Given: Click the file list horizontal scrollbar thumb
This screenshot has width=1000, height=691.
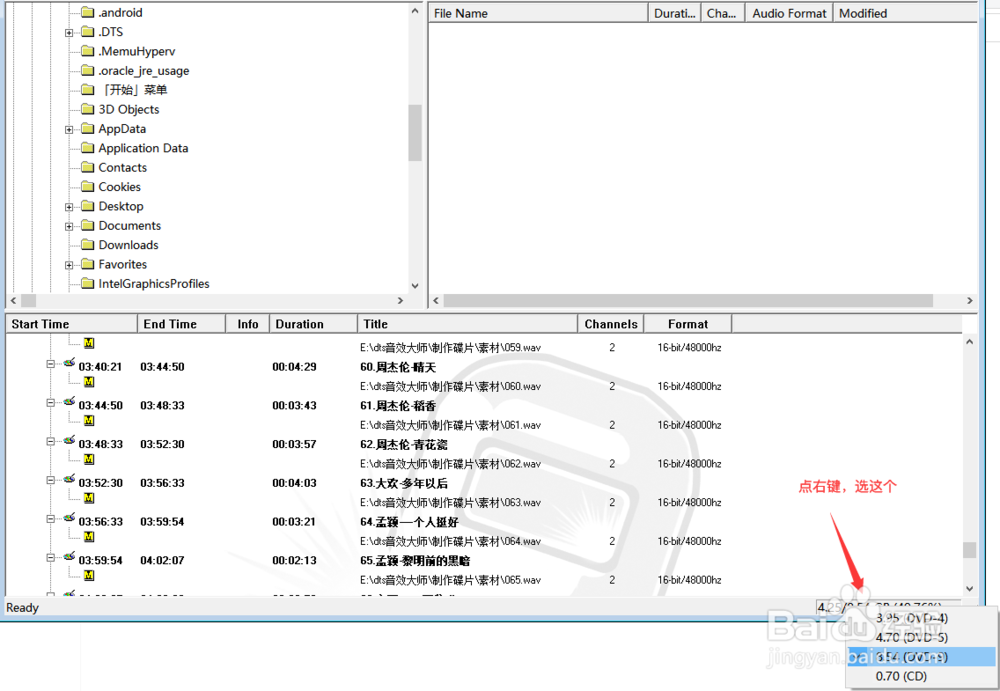Looking at the screenshot, I should (x=688, y=301).
